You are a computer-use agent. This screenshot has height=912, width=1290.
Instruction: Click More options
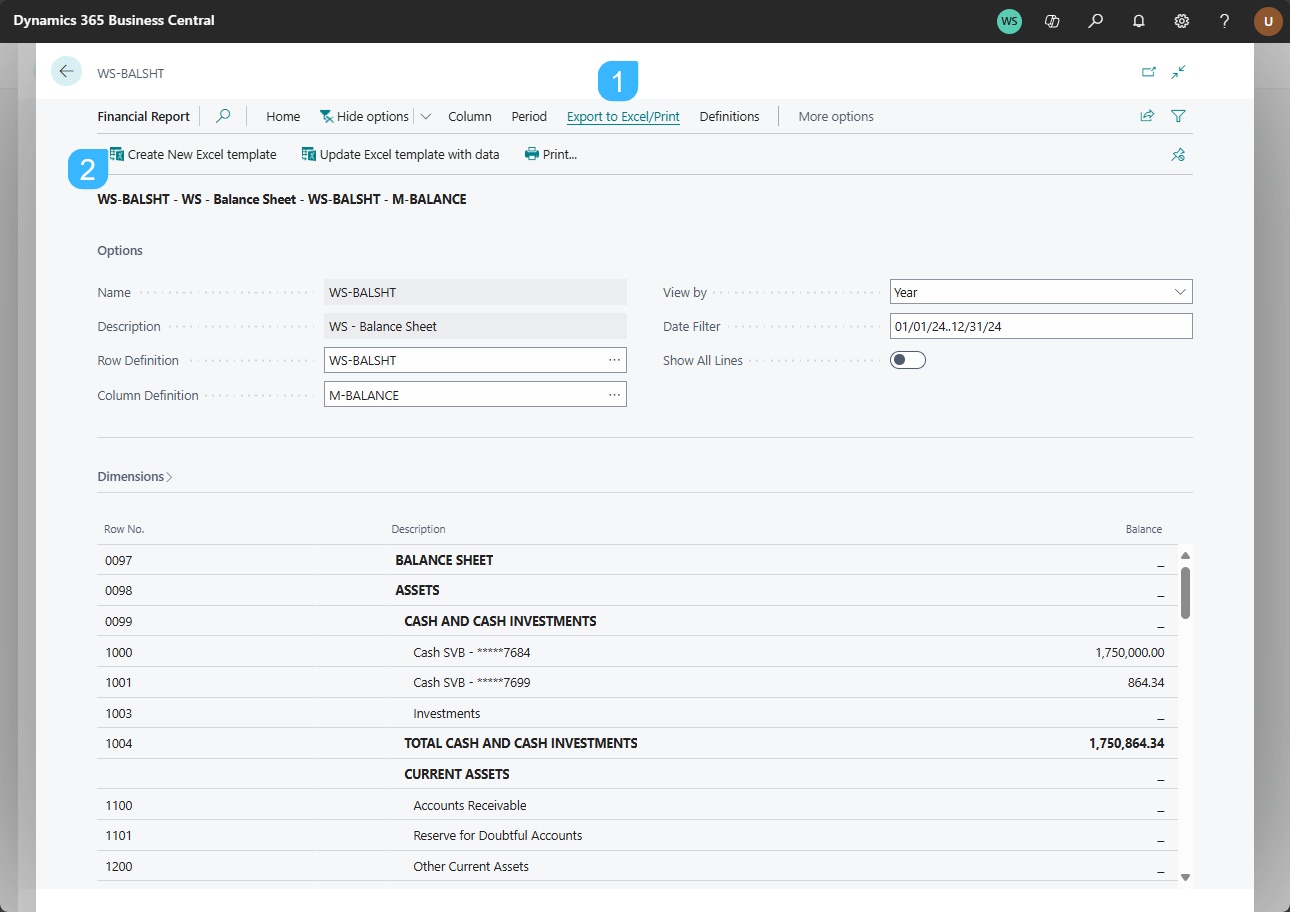tap(836, 116)
